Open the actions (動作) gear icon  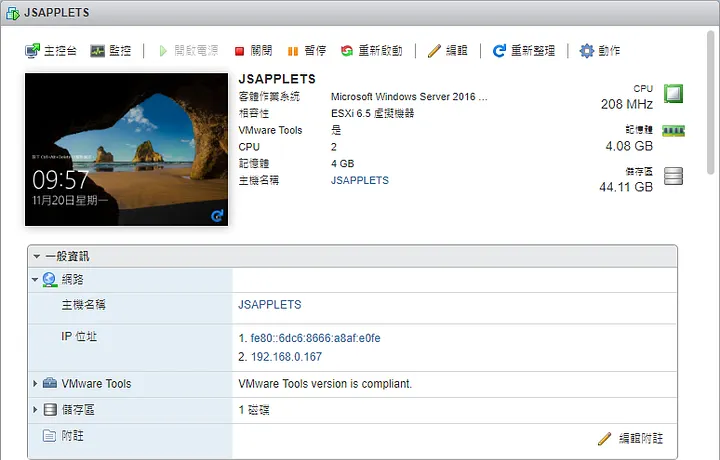click(x=586, y=50)
